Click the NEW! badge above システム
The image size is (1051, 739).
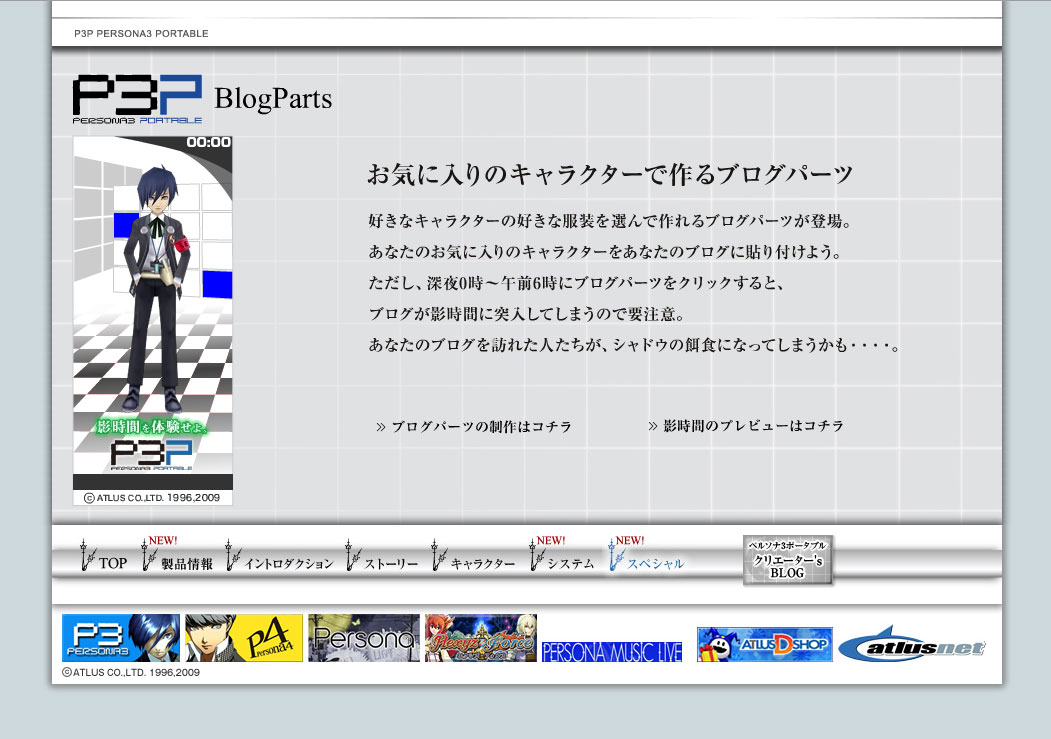point(551,540)
